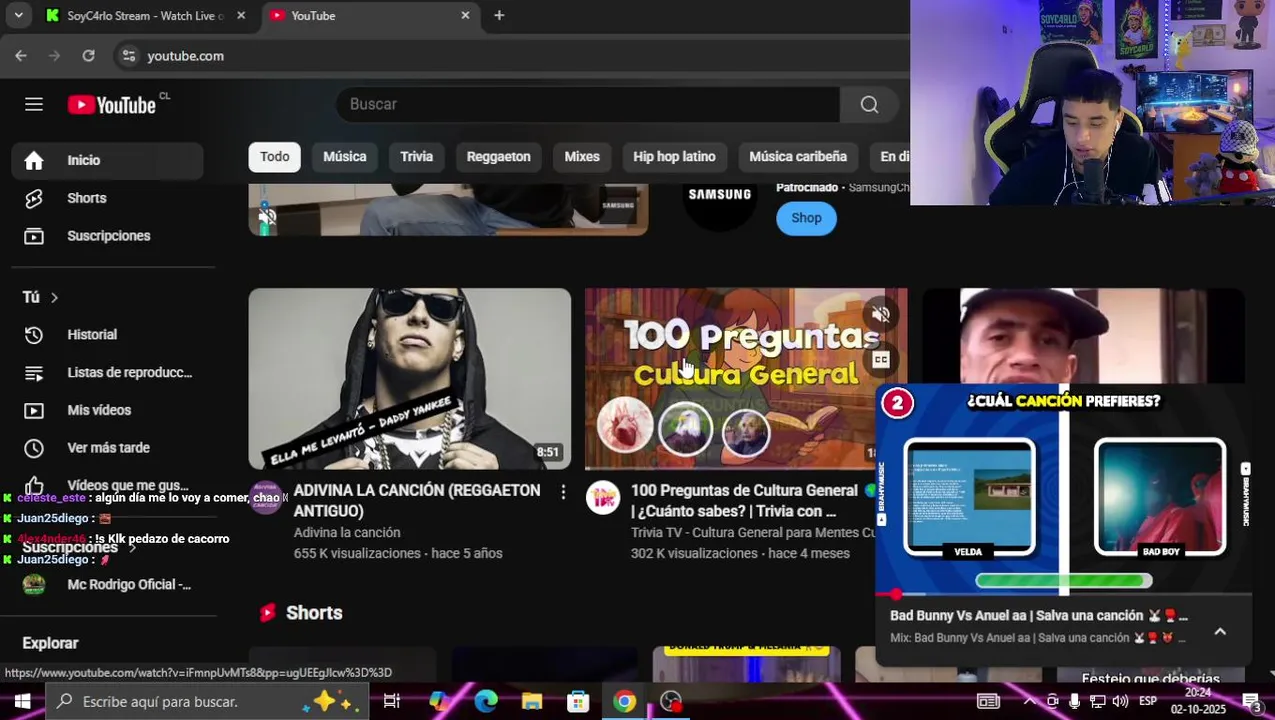Open Trivia TV channel avatar
The width and height of the screenshot is (1275, 720).
603,497
